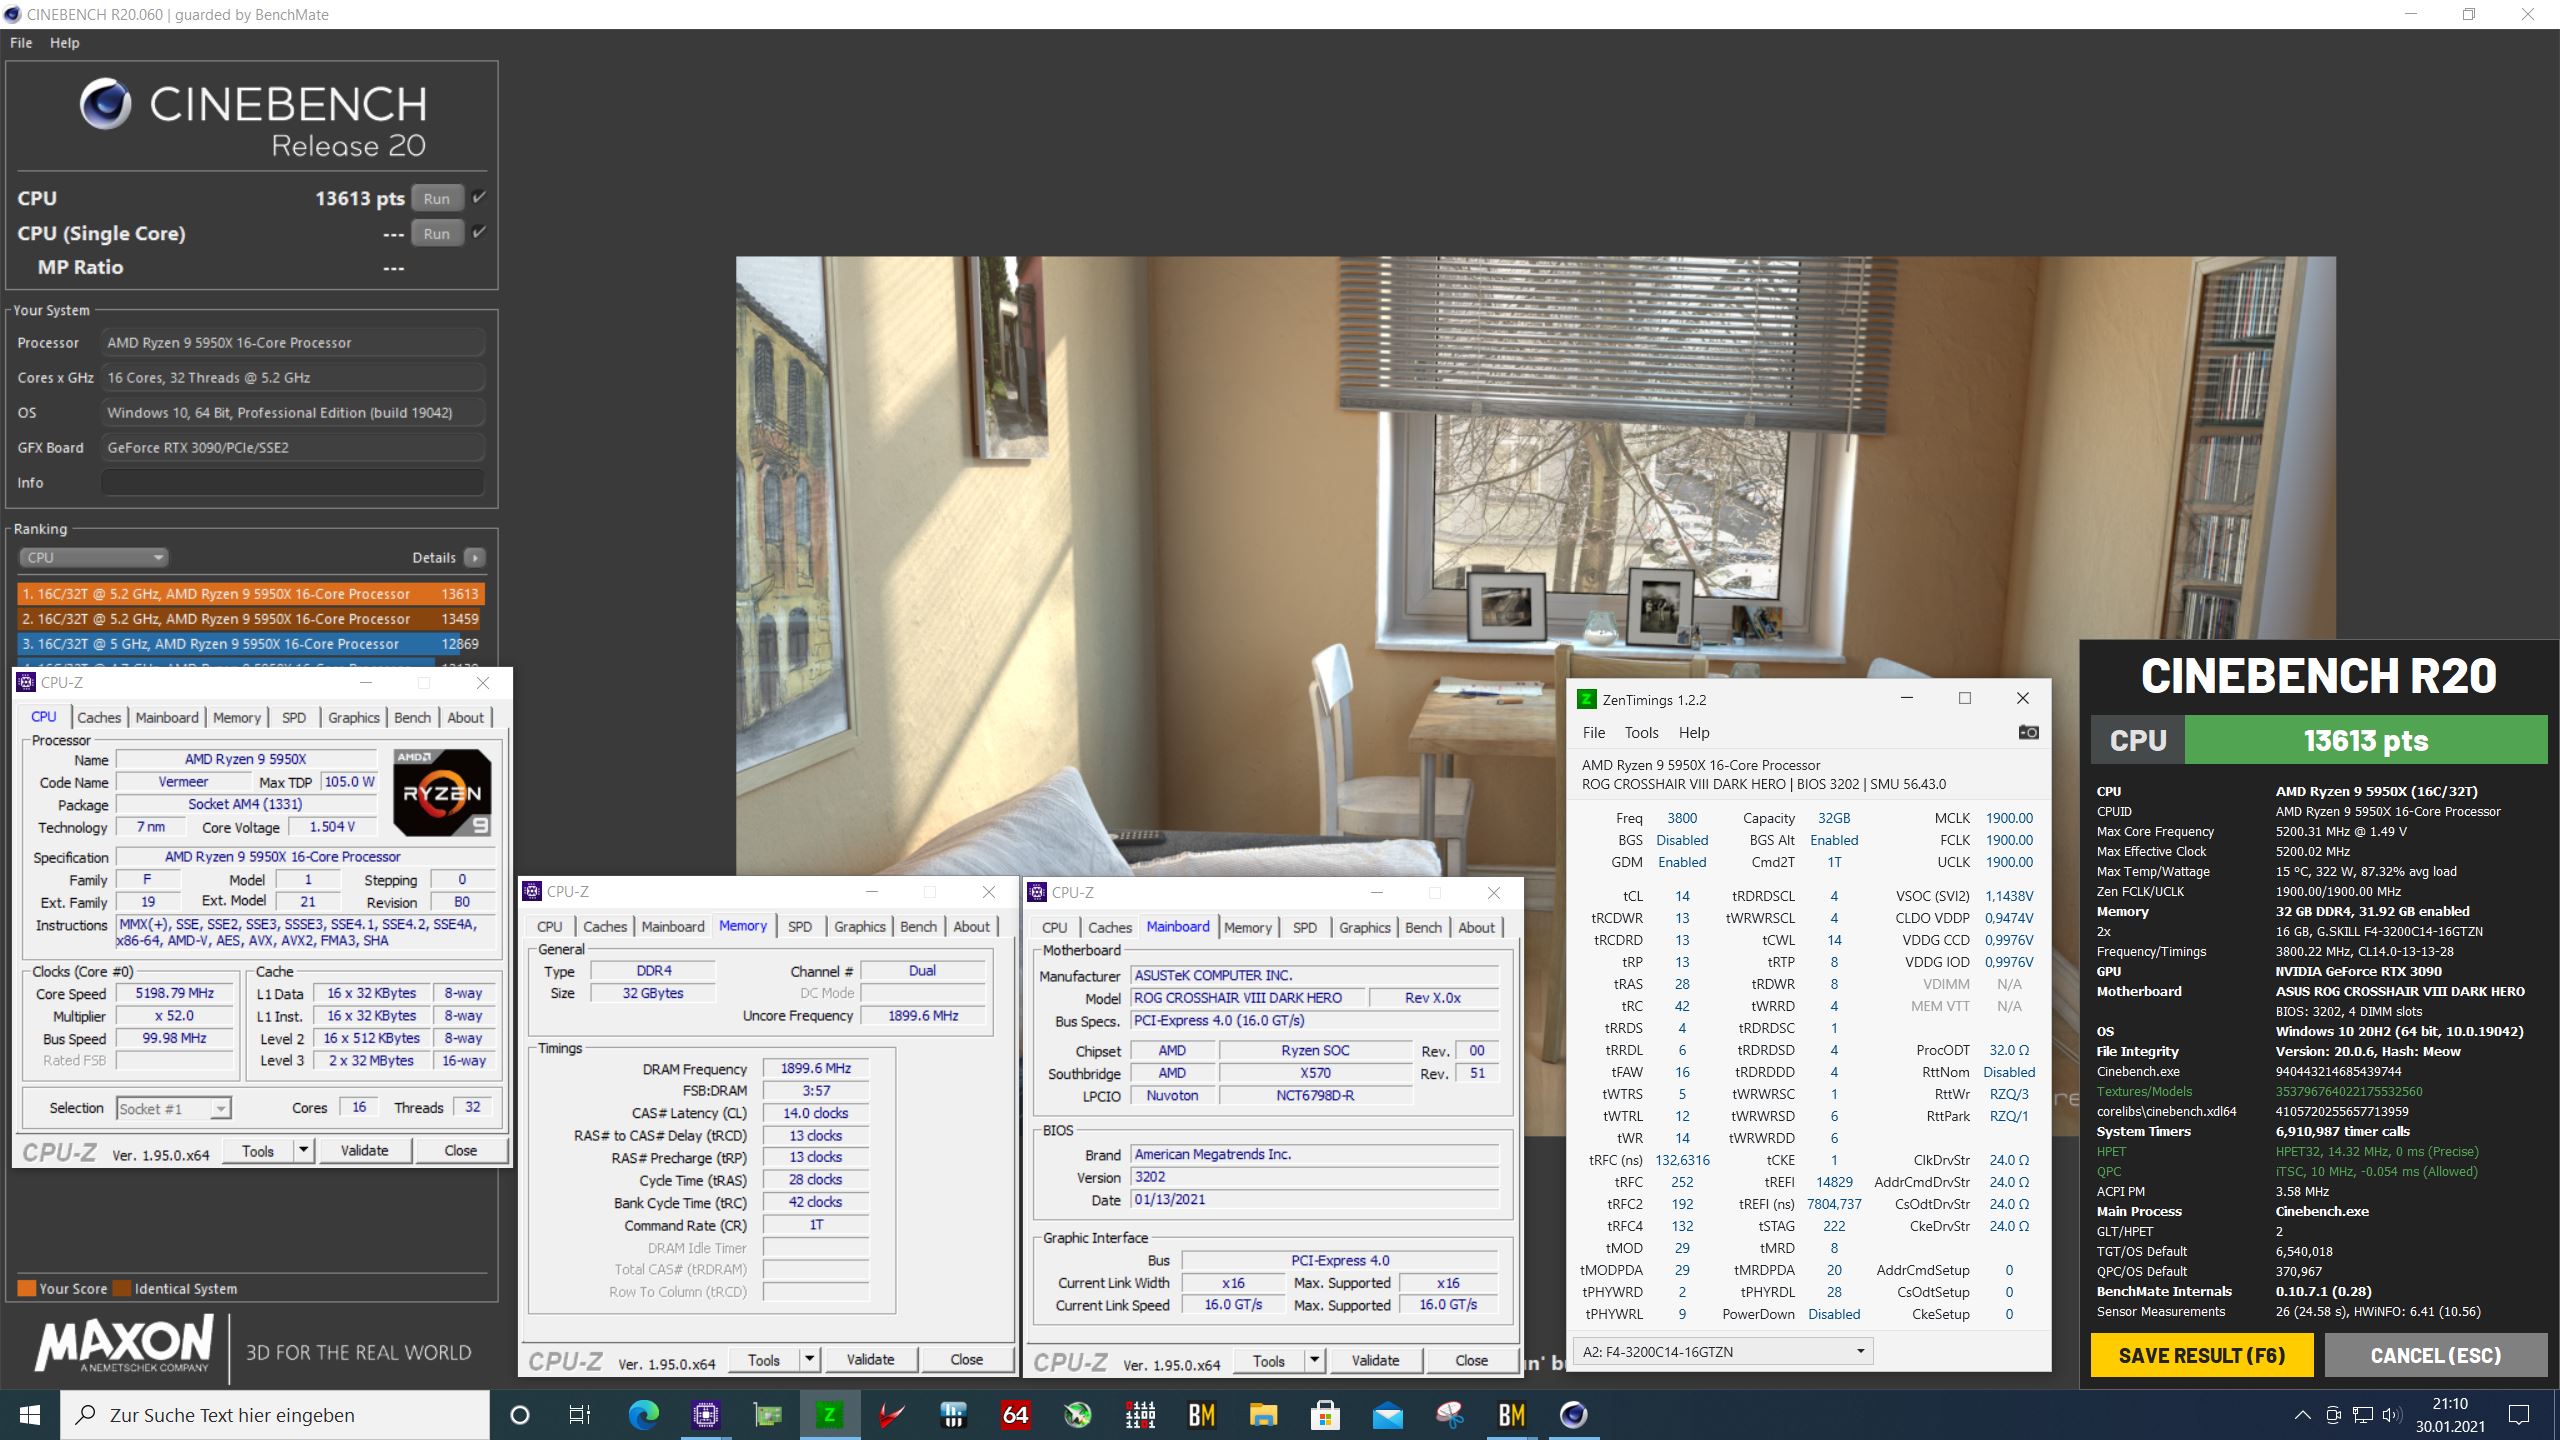2560x1440 pixels.
Task: Click About tab in CPU-Z Memory window
Action: (x=971, y=927)
